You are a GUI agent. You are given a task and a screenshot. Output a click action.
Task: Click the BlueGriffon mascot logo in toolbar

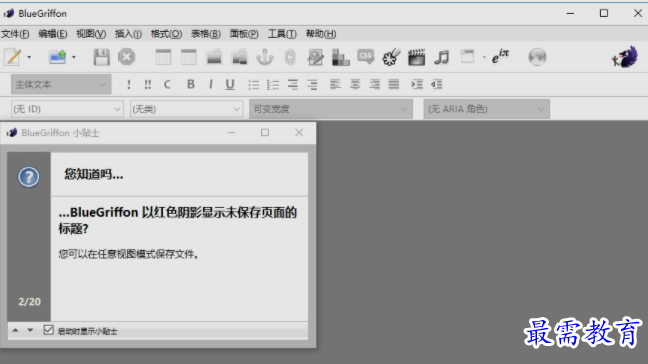coord(625,57)
